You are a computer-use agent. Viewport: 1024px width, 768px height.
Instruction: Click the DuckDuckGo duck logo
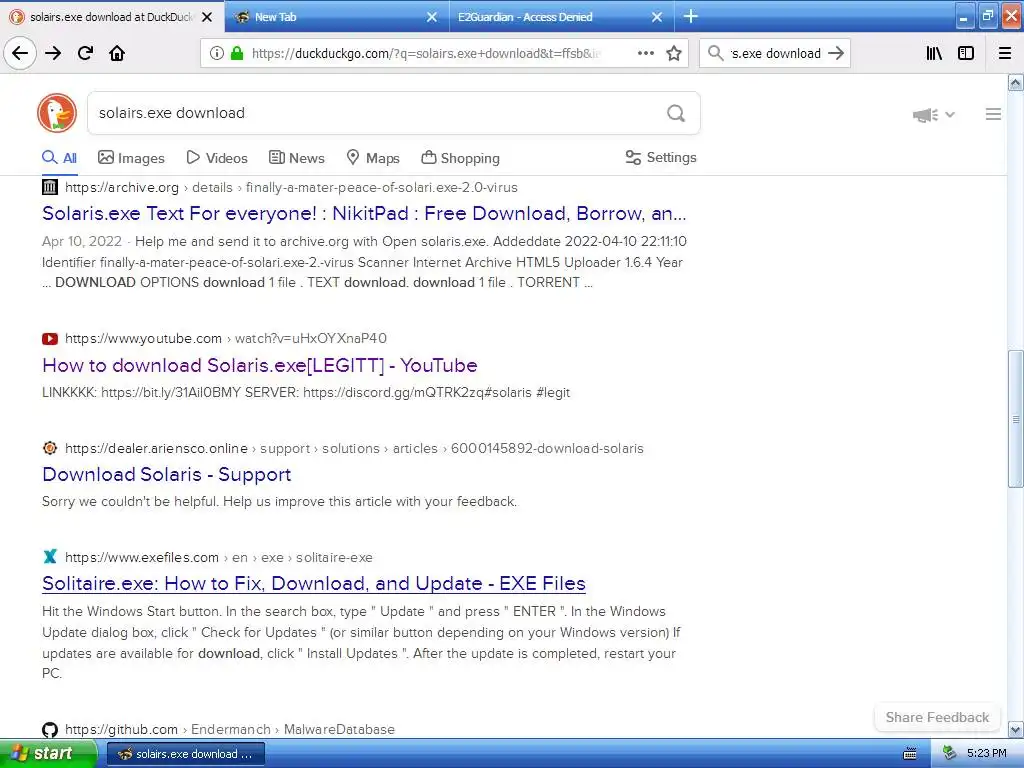[57, 113]
